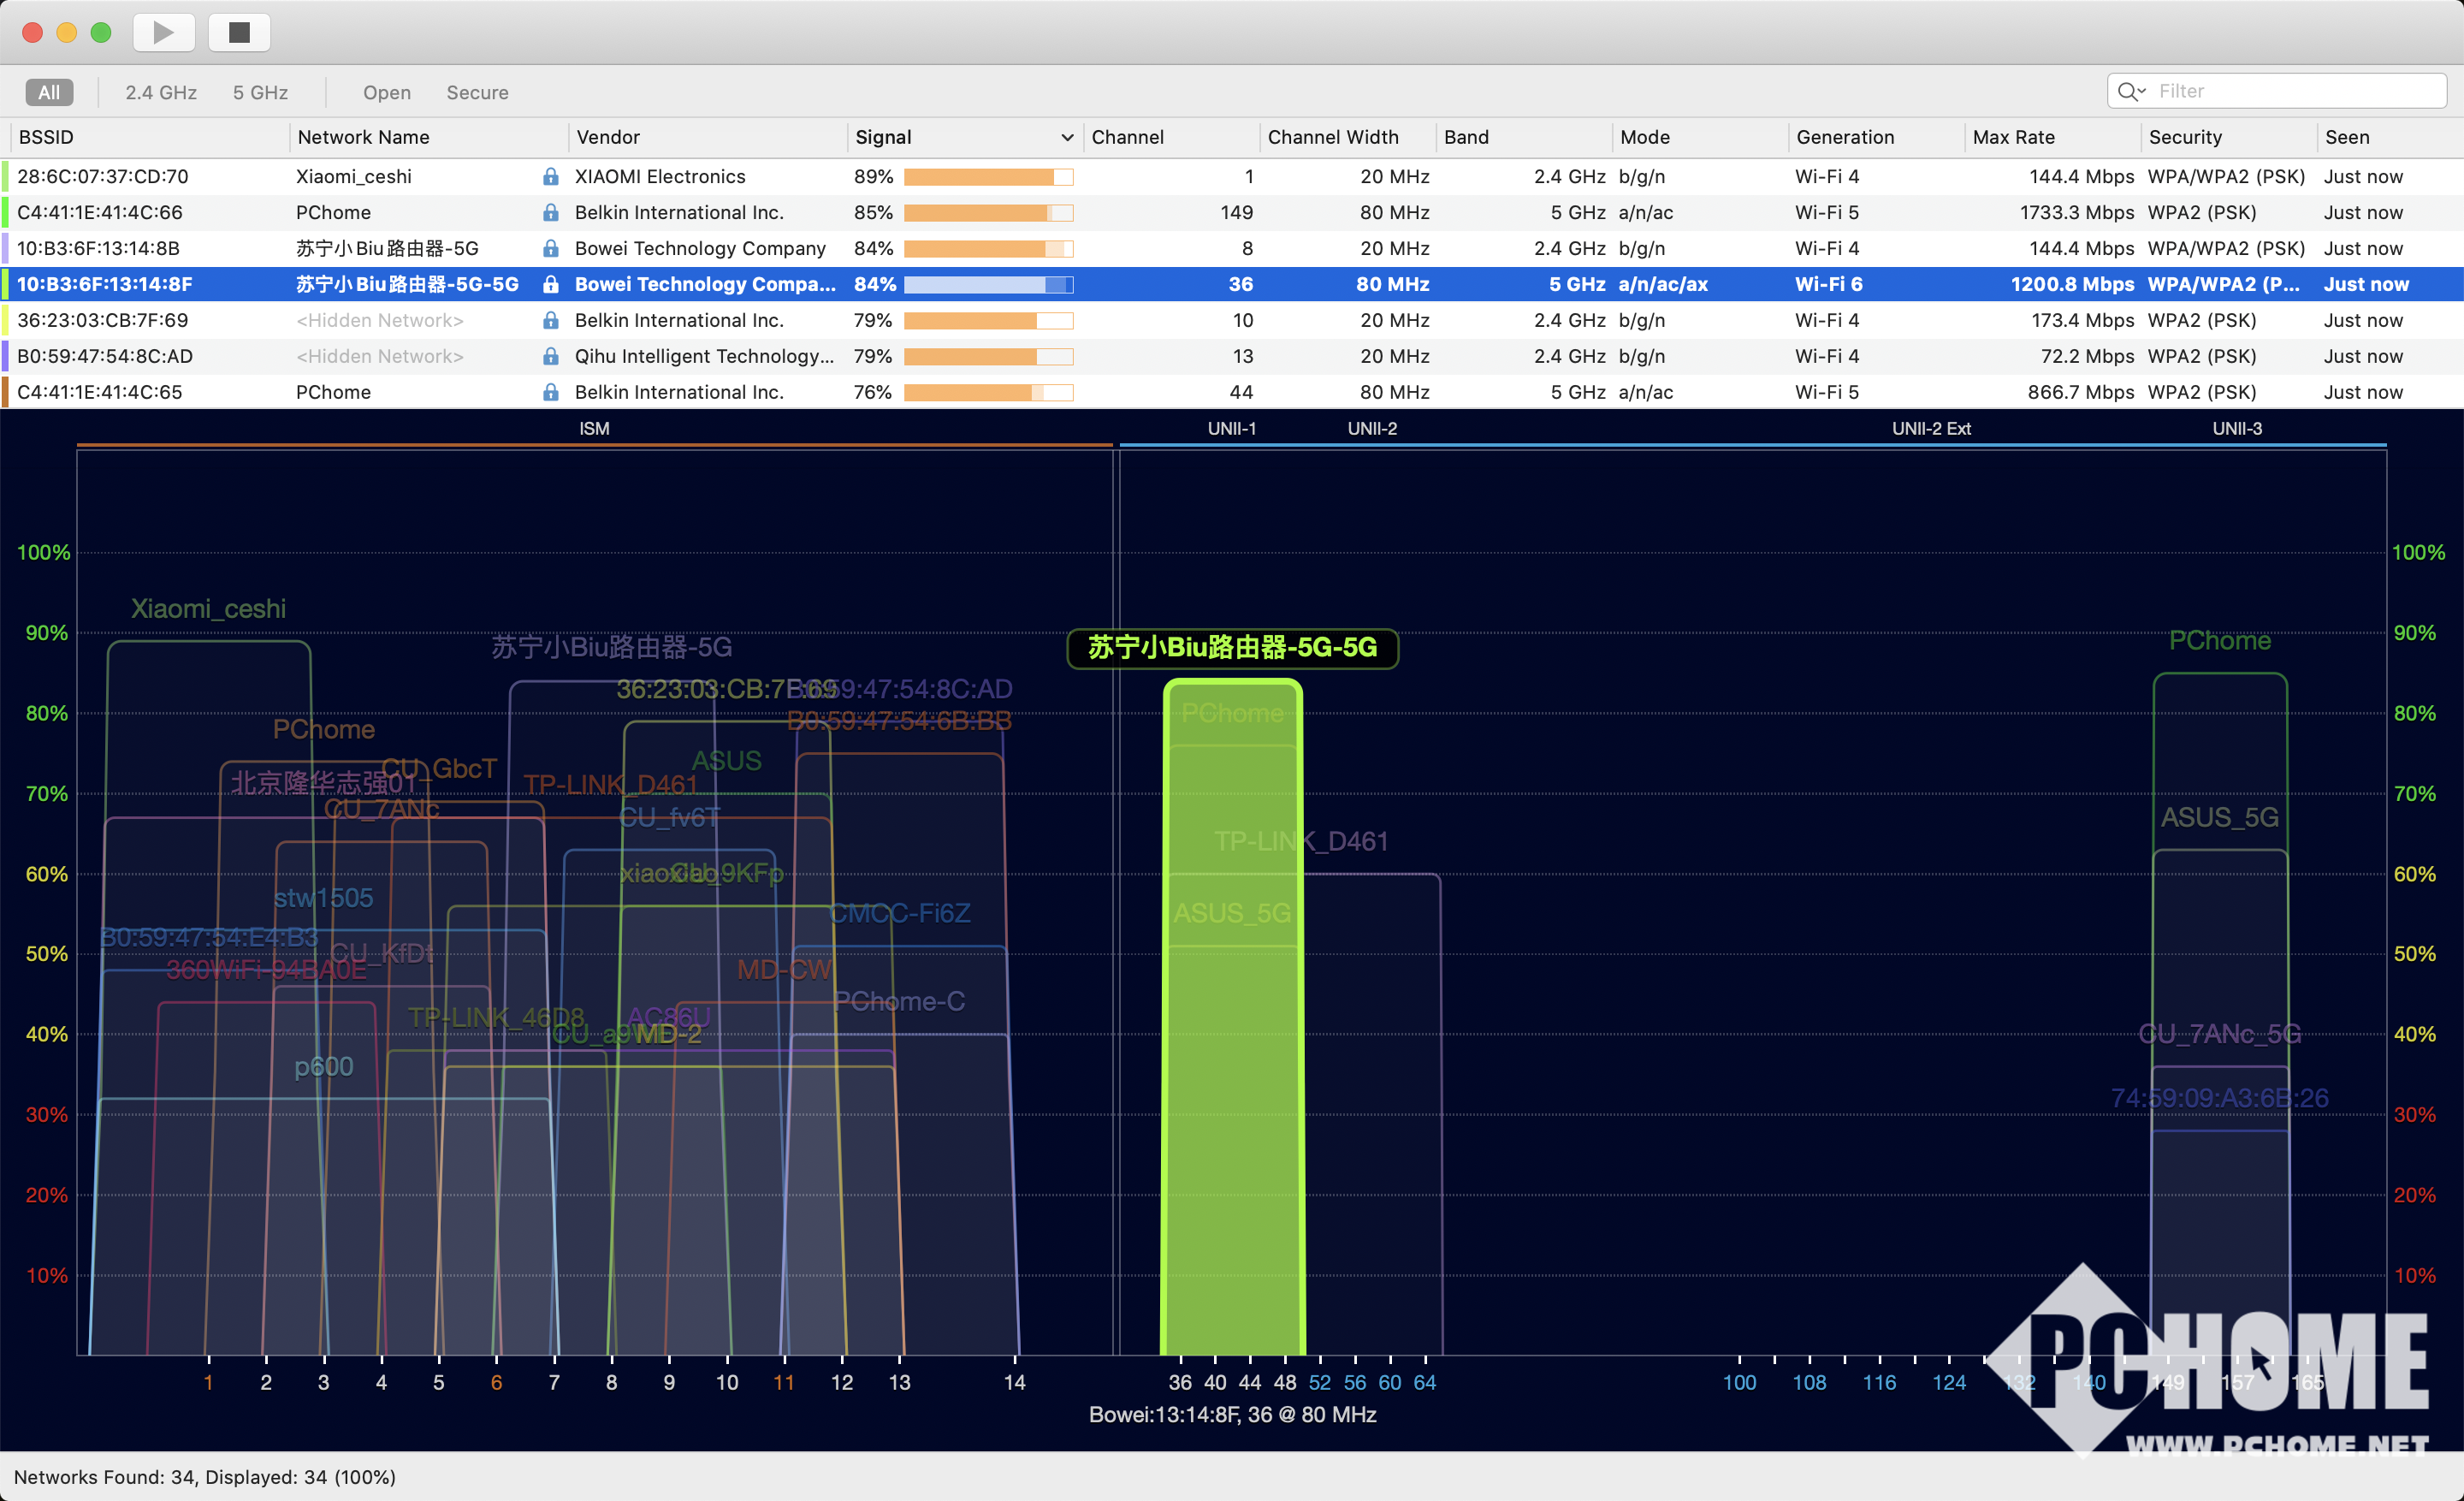This screenshot has height=1501, width=2464.
Task: Select hidden network 36:23:03:CB:7F:69
Action: [1232, 320]
